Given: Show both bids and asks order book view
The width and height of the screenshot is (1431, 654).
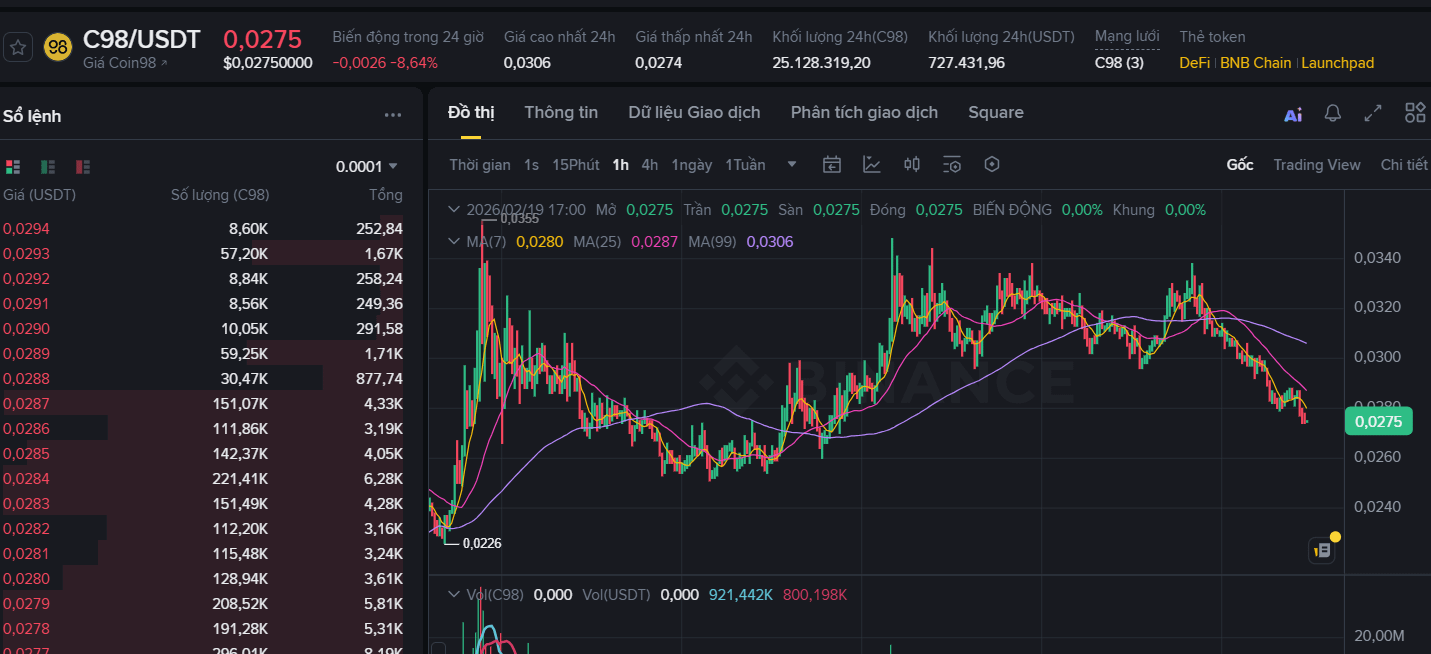Looking at the screenshot, I should (x=13, y=166).
